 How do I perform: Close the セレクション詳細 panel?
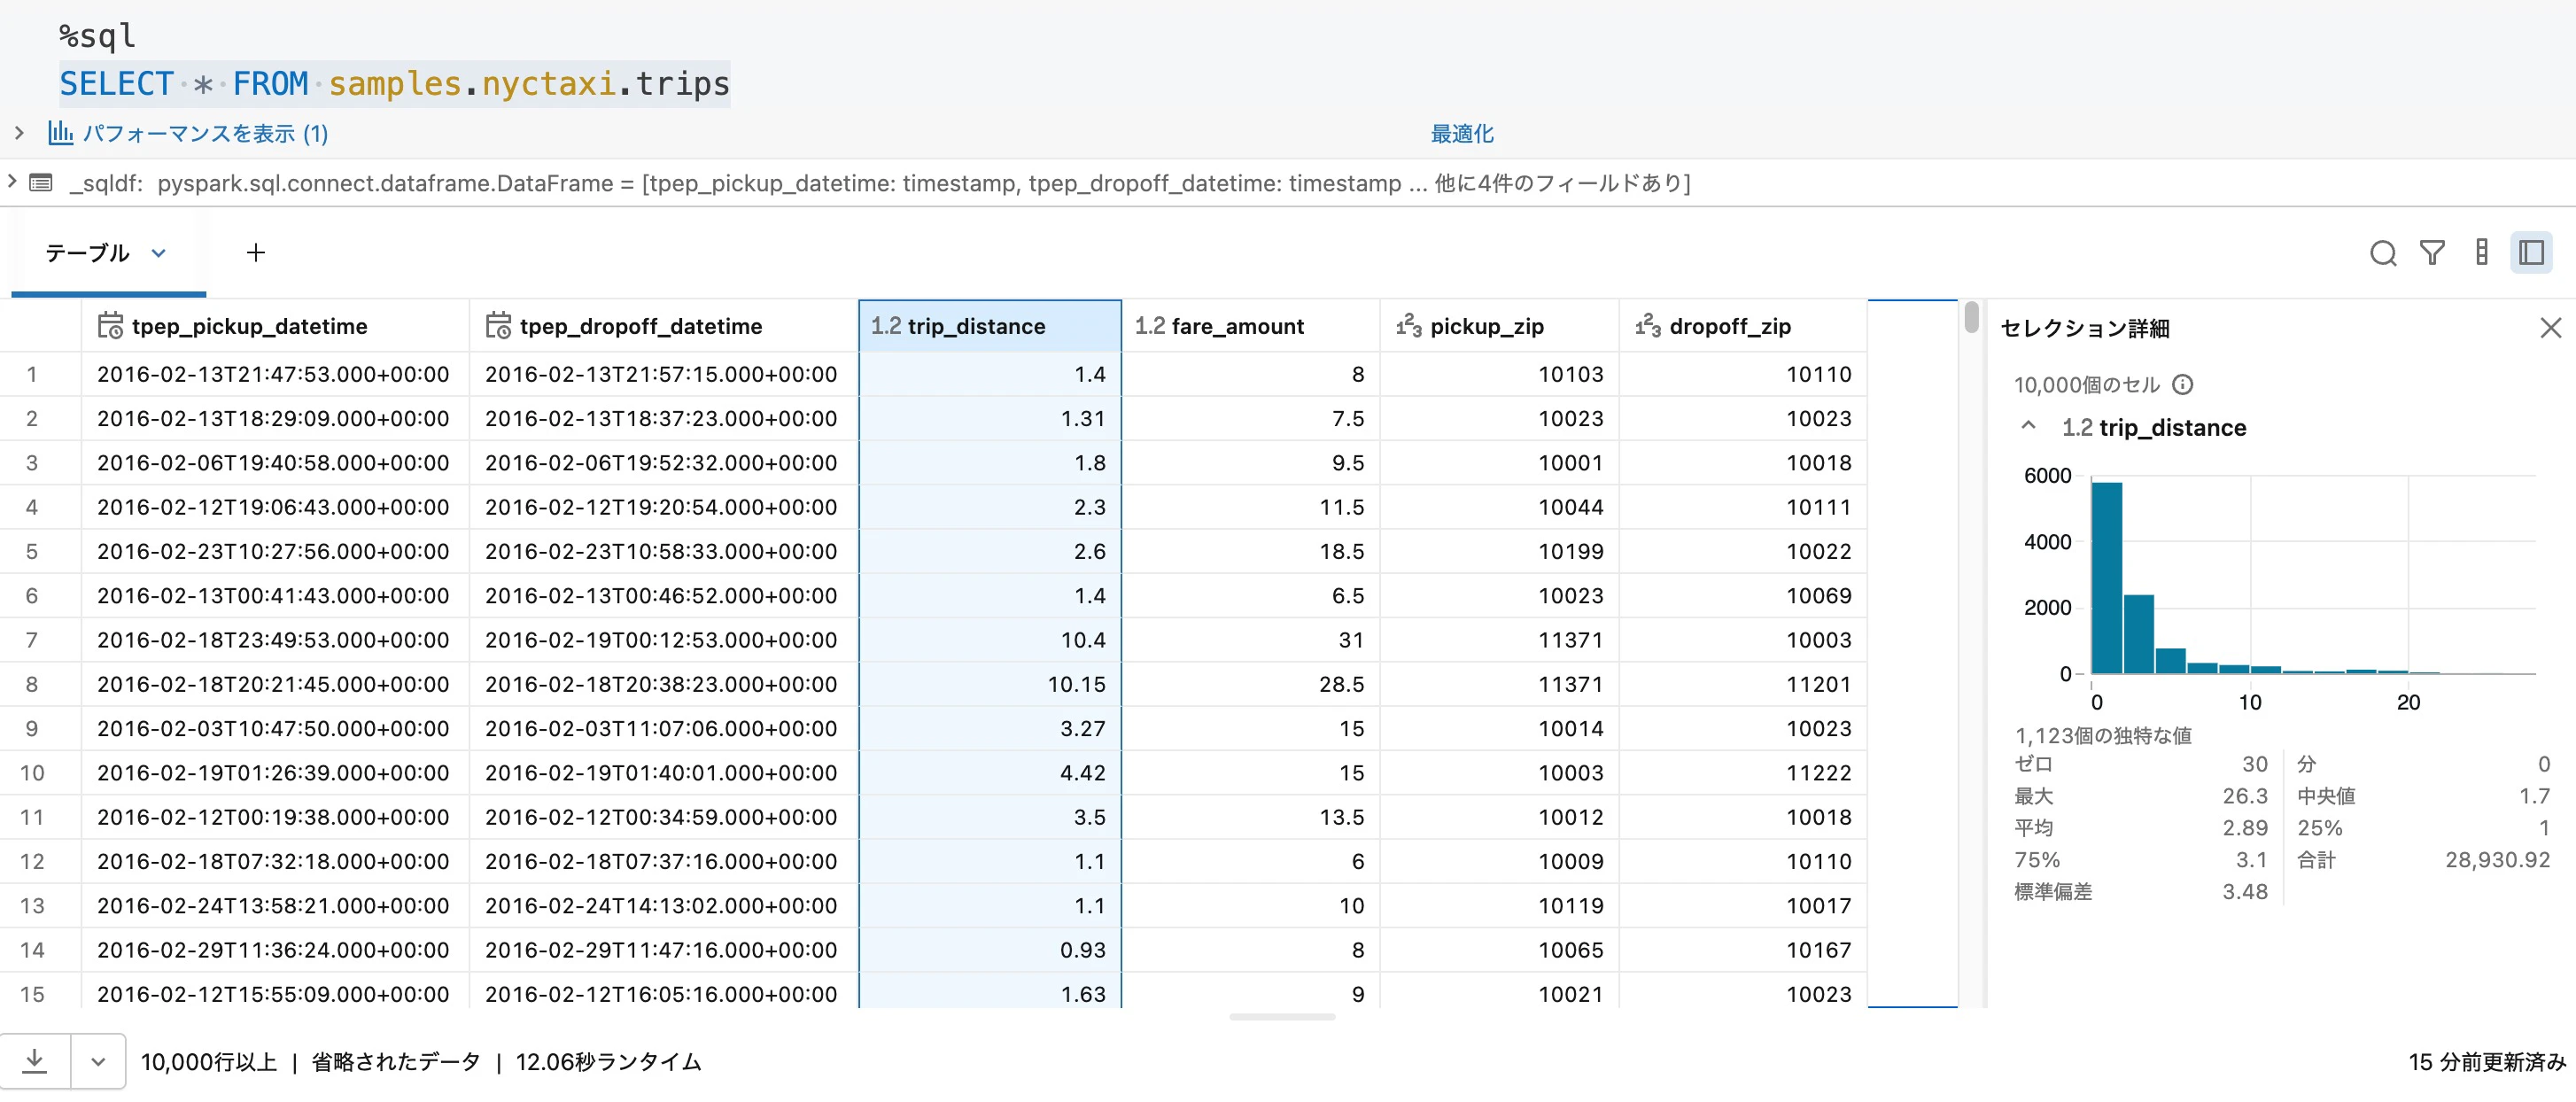pos(2550,328)
